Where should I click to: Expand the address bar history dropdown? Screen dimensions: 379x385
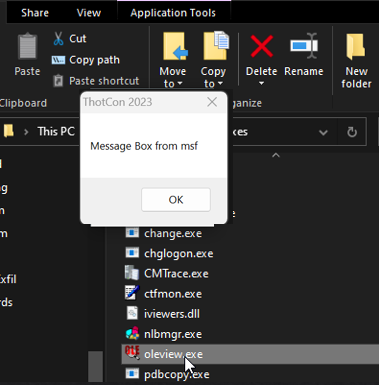click(x=323, y=133)
